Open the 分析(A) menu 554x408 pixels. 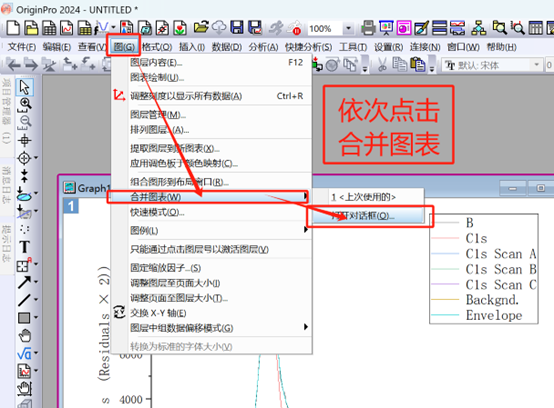pyautogui.click(x=263, y=47)
